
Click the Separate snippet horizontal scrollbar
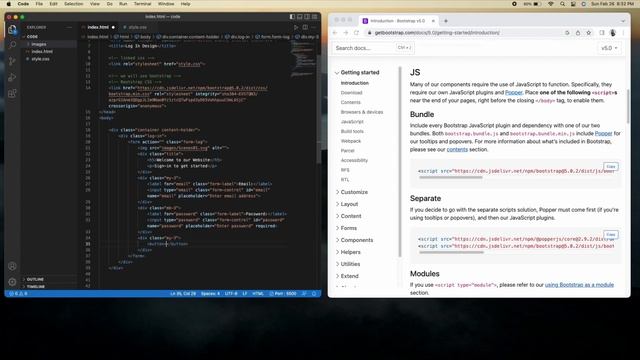tap(451, 253)
